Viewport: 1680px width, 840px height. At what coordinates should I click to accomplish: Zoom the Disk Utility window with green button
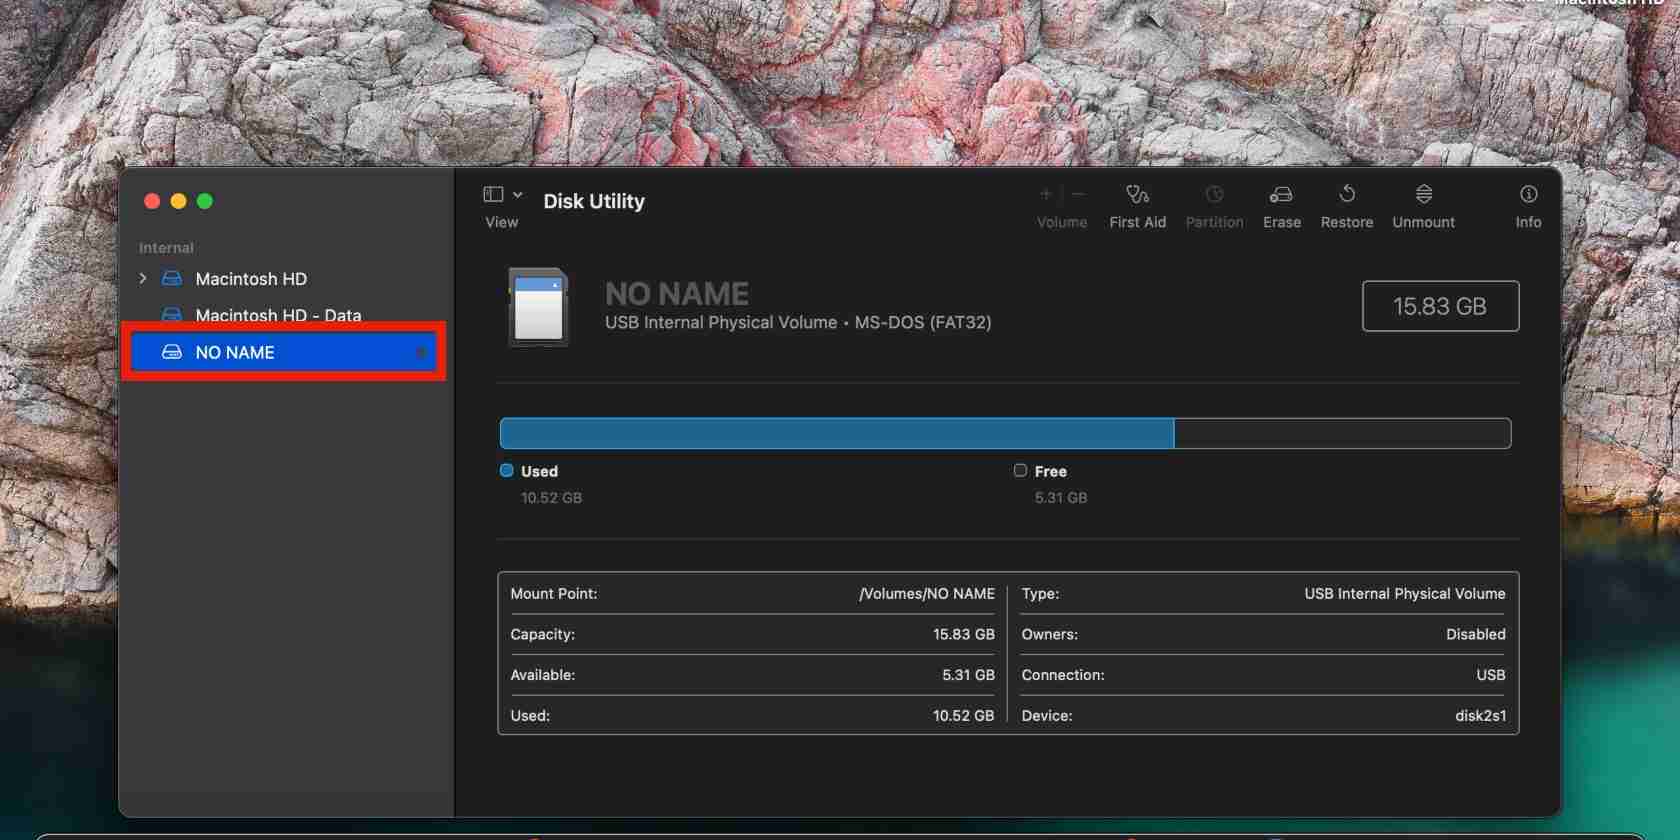205,201
